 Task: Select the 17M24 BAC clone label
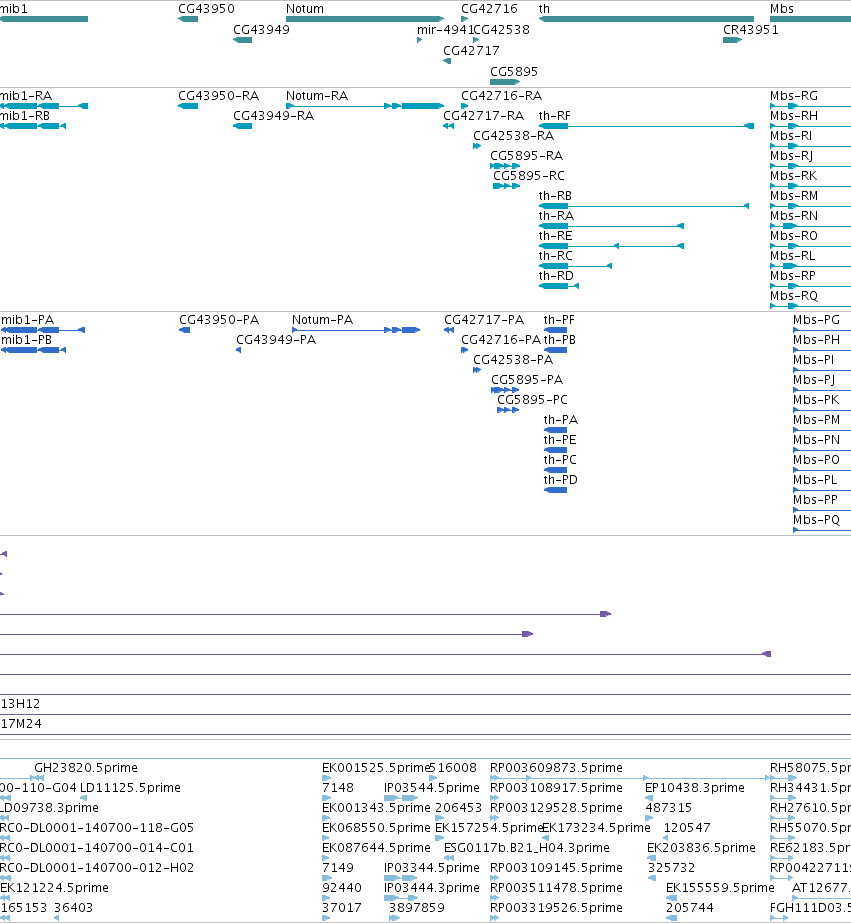(x=21, y=724)
